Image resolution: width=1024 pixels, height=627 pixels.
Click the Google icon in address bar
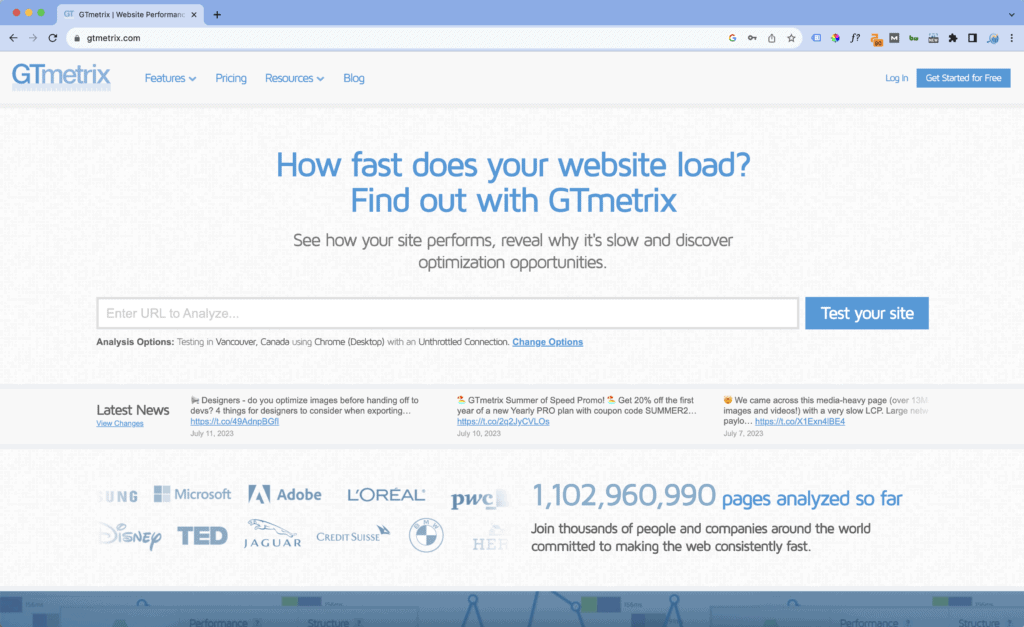pos(732,38)
